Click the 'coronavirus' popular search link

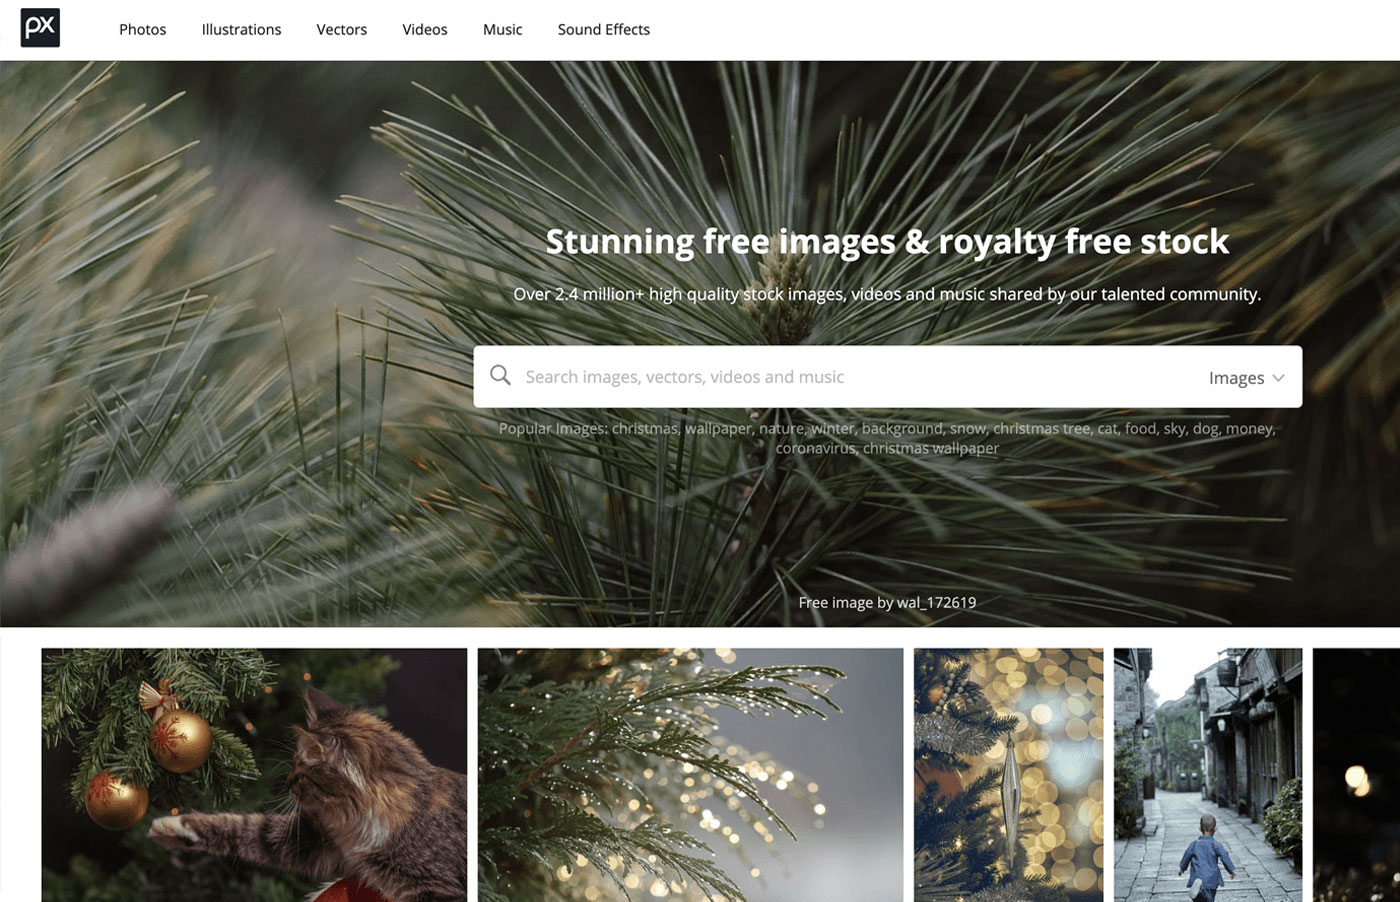click(815, 448)
